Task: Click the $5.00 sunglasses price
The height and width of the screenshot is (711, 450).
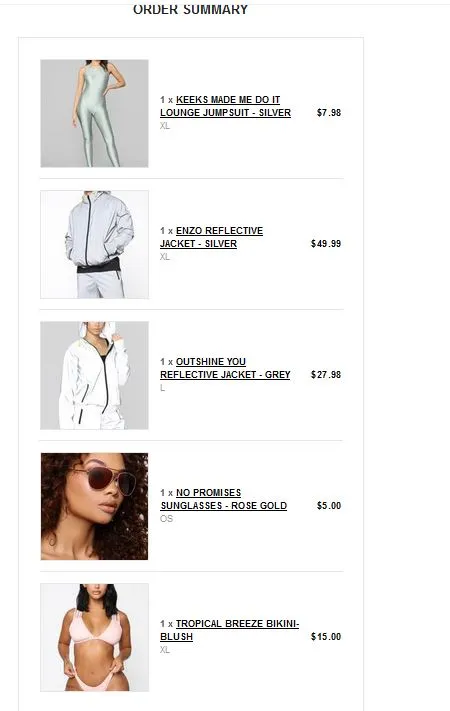Action: click(x=329, y=506)
